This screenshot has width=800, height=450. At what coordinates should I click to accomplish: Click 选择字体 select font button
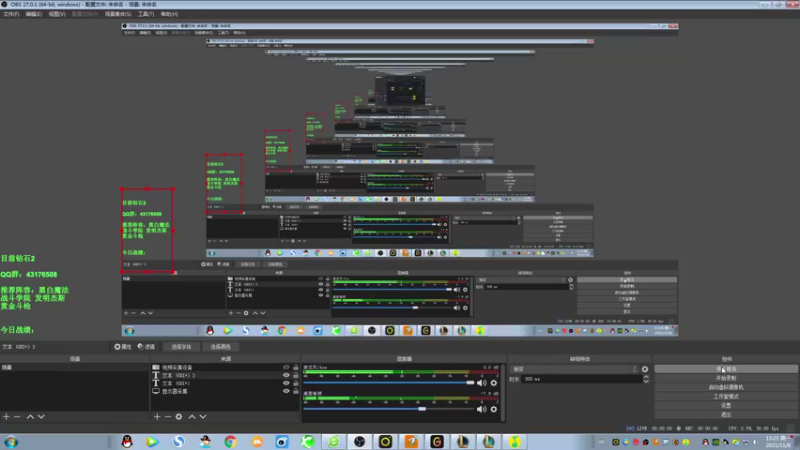(181, 347)
